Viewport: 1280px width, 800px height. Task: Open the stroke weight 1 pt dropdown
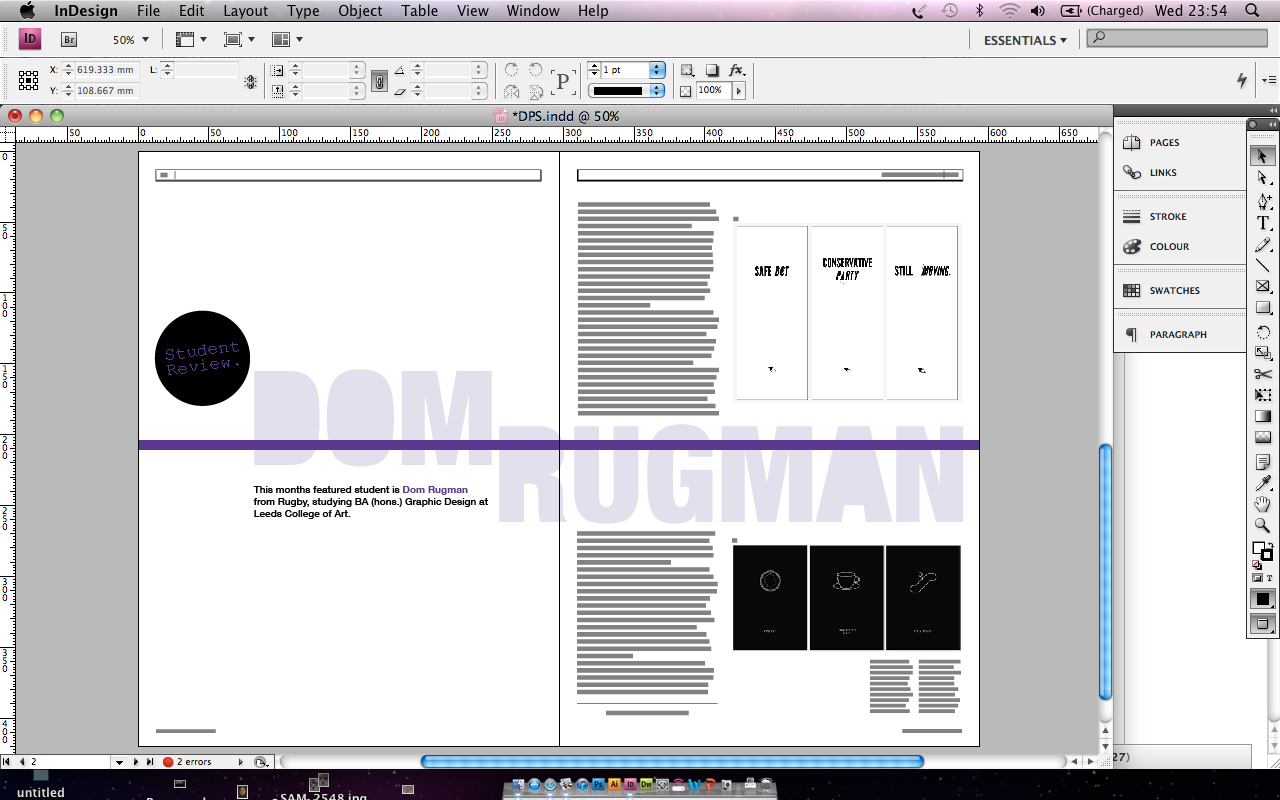[x=657, y=70]
